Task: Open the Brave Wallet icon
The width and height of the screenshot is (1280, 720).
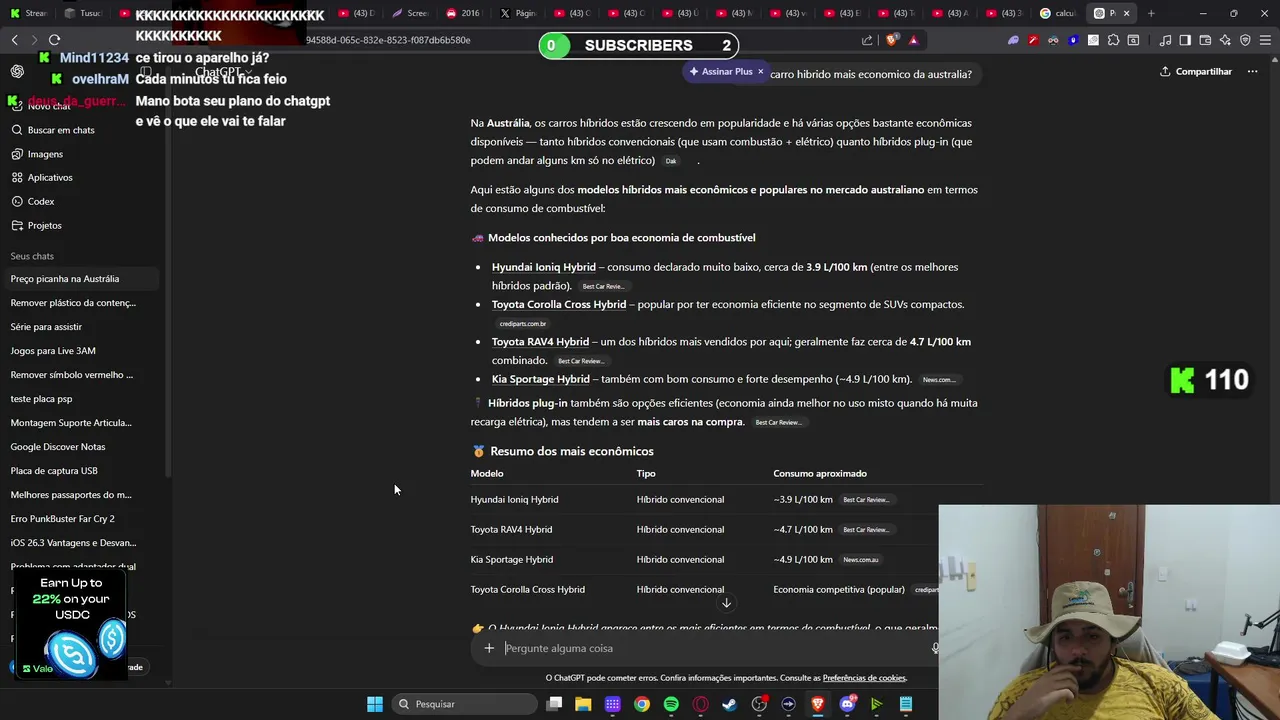Action: (x=1205, y=40)
